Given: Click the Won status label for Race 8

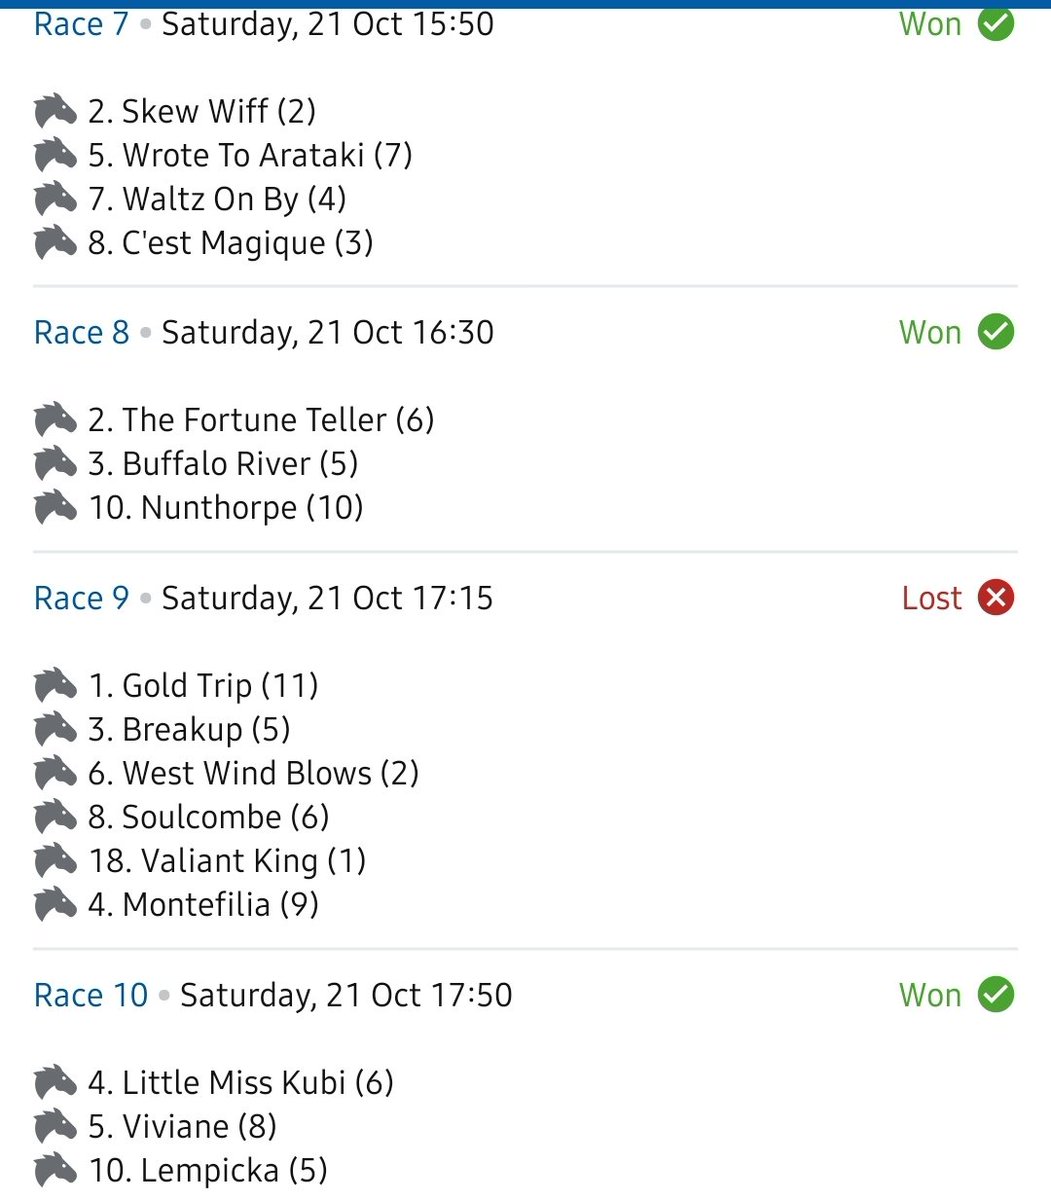Looking at the screenshot, I should (x=930, y=332).
